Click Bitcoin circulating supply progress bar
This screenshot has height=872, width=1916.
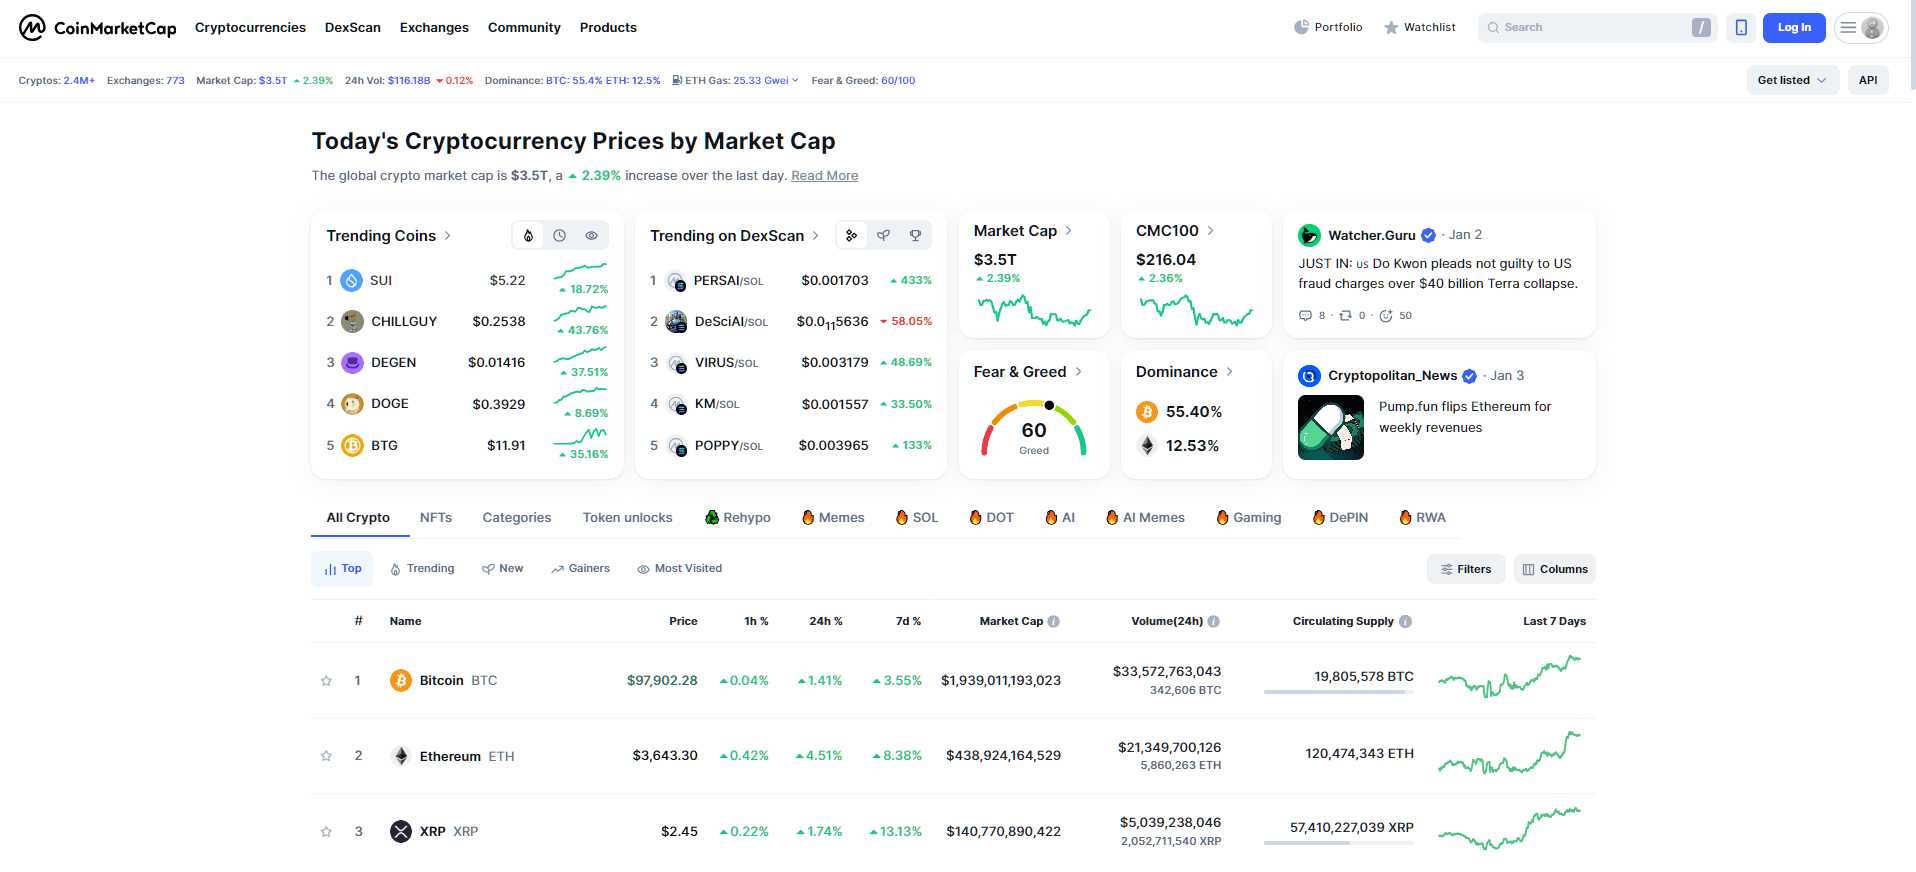coord(1339,692)
